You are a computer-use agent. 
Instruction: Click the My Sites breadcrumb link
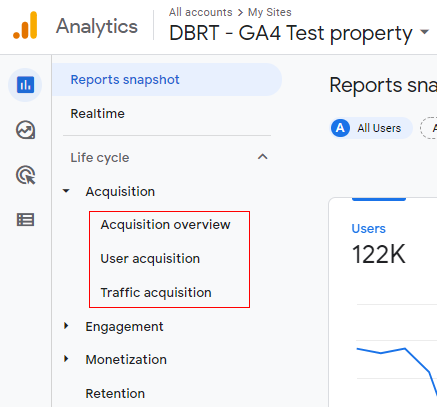(x=269, y=12)
